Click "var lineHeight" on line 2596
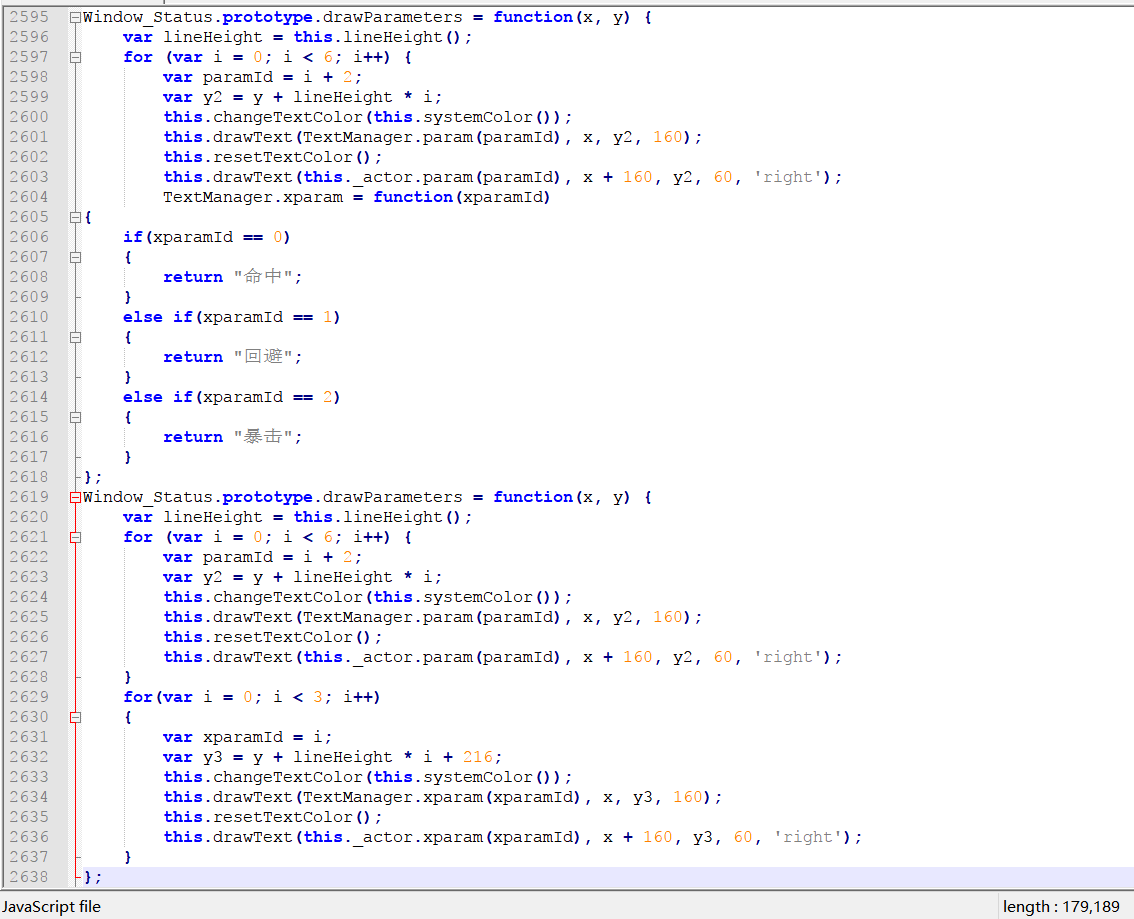 click(193, 38)
